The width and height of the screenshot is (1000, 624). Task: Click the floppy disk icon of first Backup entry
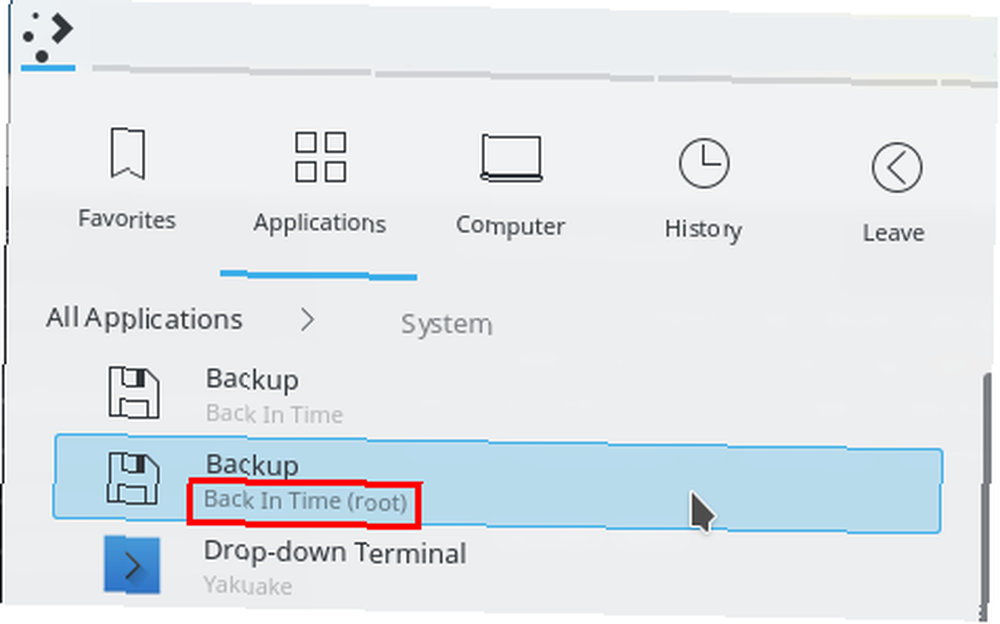pos(133,392)
